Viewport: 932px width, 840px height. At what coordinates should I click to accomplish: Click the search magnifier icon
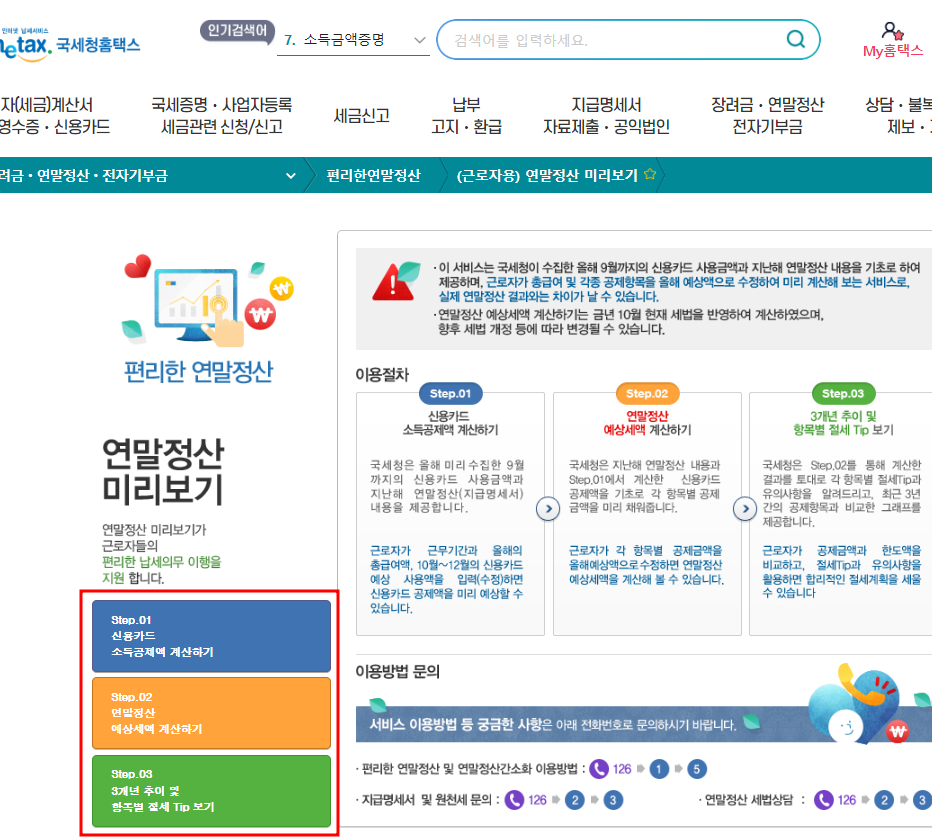pyautogui.click(x=795, y=39)
